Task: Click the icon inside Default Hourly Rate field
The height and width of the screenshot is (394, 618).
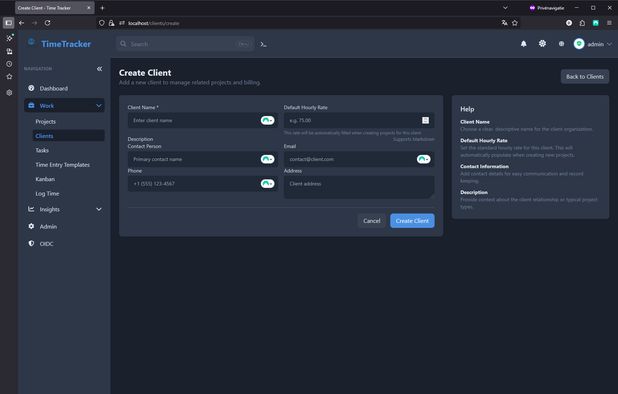Action: coord(425,120)
